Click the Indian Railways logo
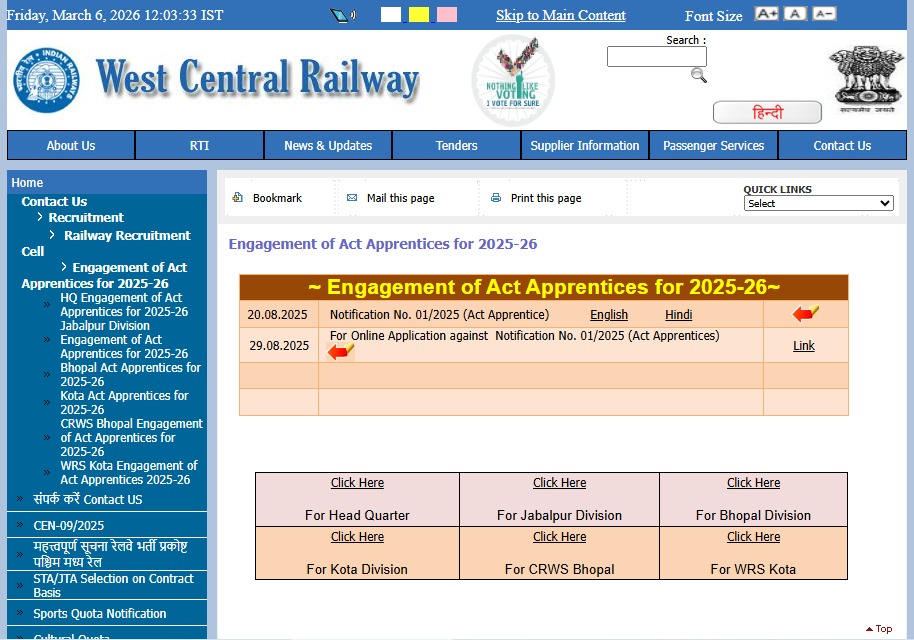This screenshot has height=640, width=914. 48,80
